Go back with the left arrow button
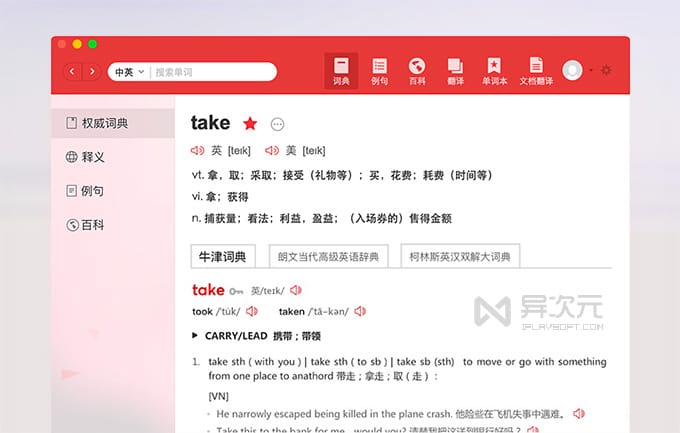This screenshot has width=680, height=433. pos(72,72)
